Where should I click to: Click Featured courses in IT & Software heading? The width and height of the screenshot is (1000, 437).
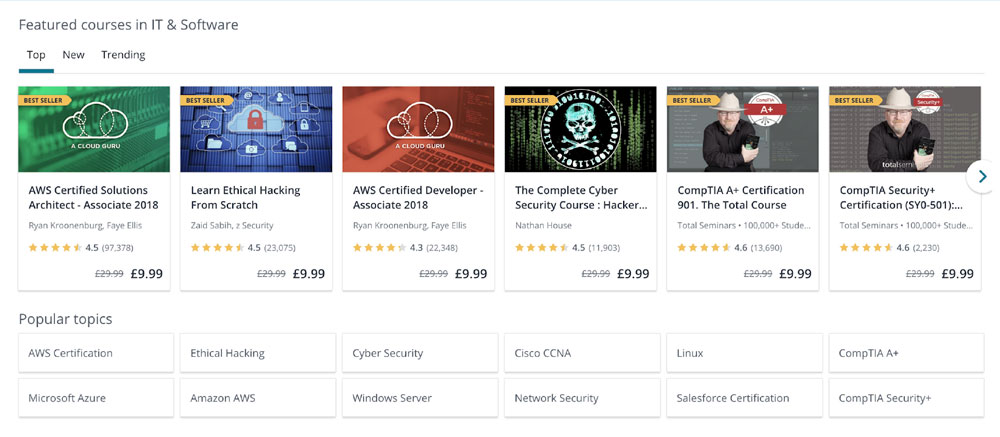(x=128, y=25)
